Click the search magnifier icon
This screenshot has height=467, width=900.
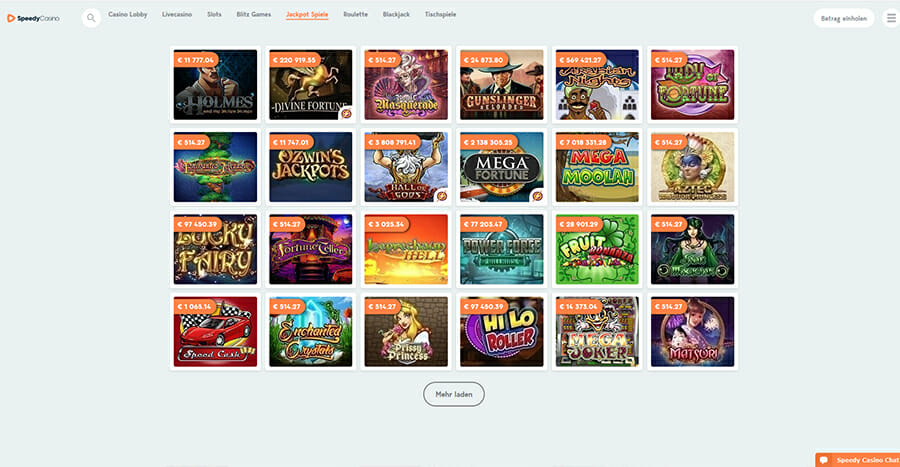tap(91, 18)
